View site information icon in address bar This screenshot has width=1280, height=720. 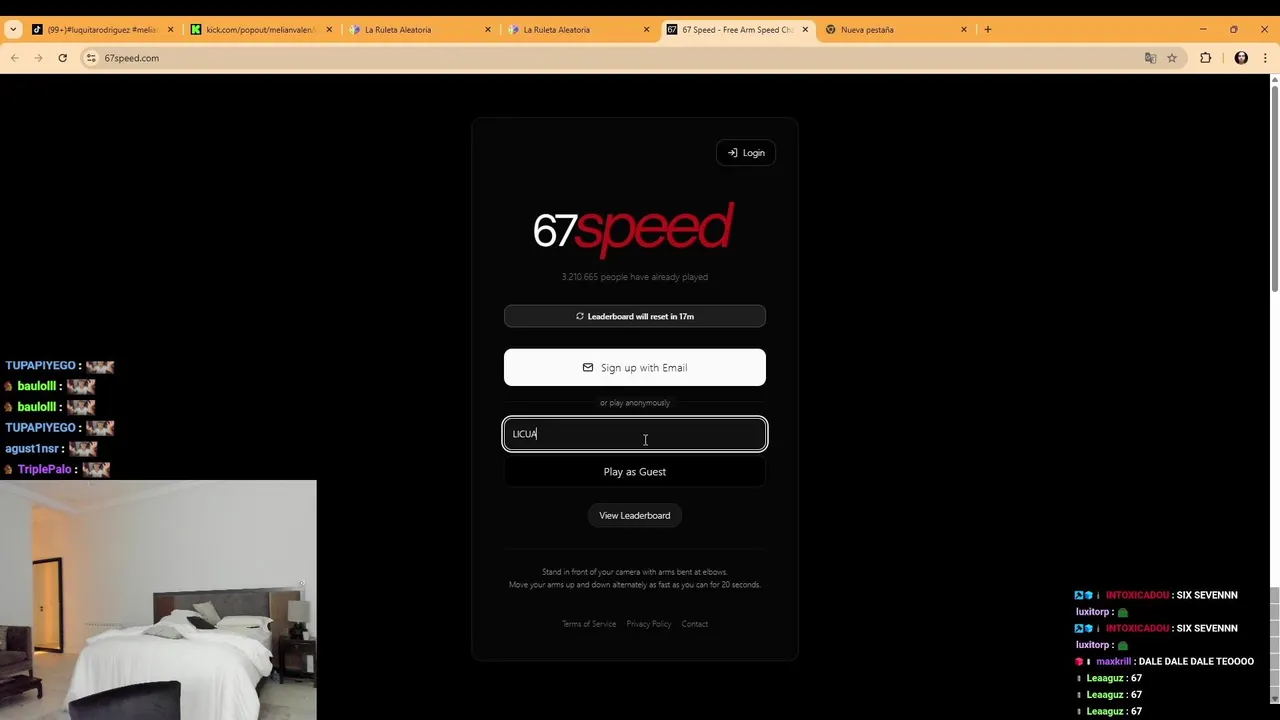[91, 58]
